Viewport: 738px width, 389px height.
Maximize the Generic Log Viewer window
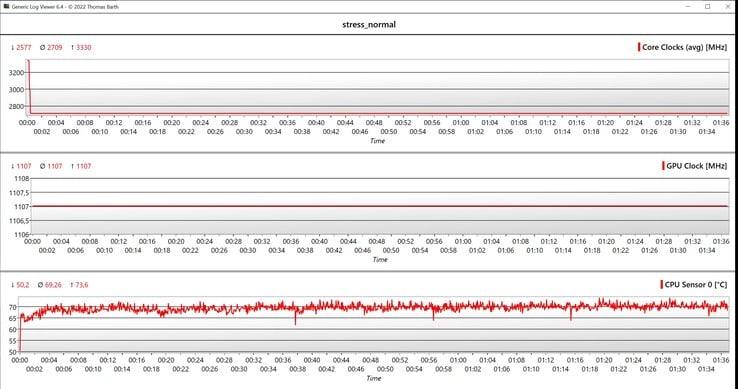tap(707, 7)
